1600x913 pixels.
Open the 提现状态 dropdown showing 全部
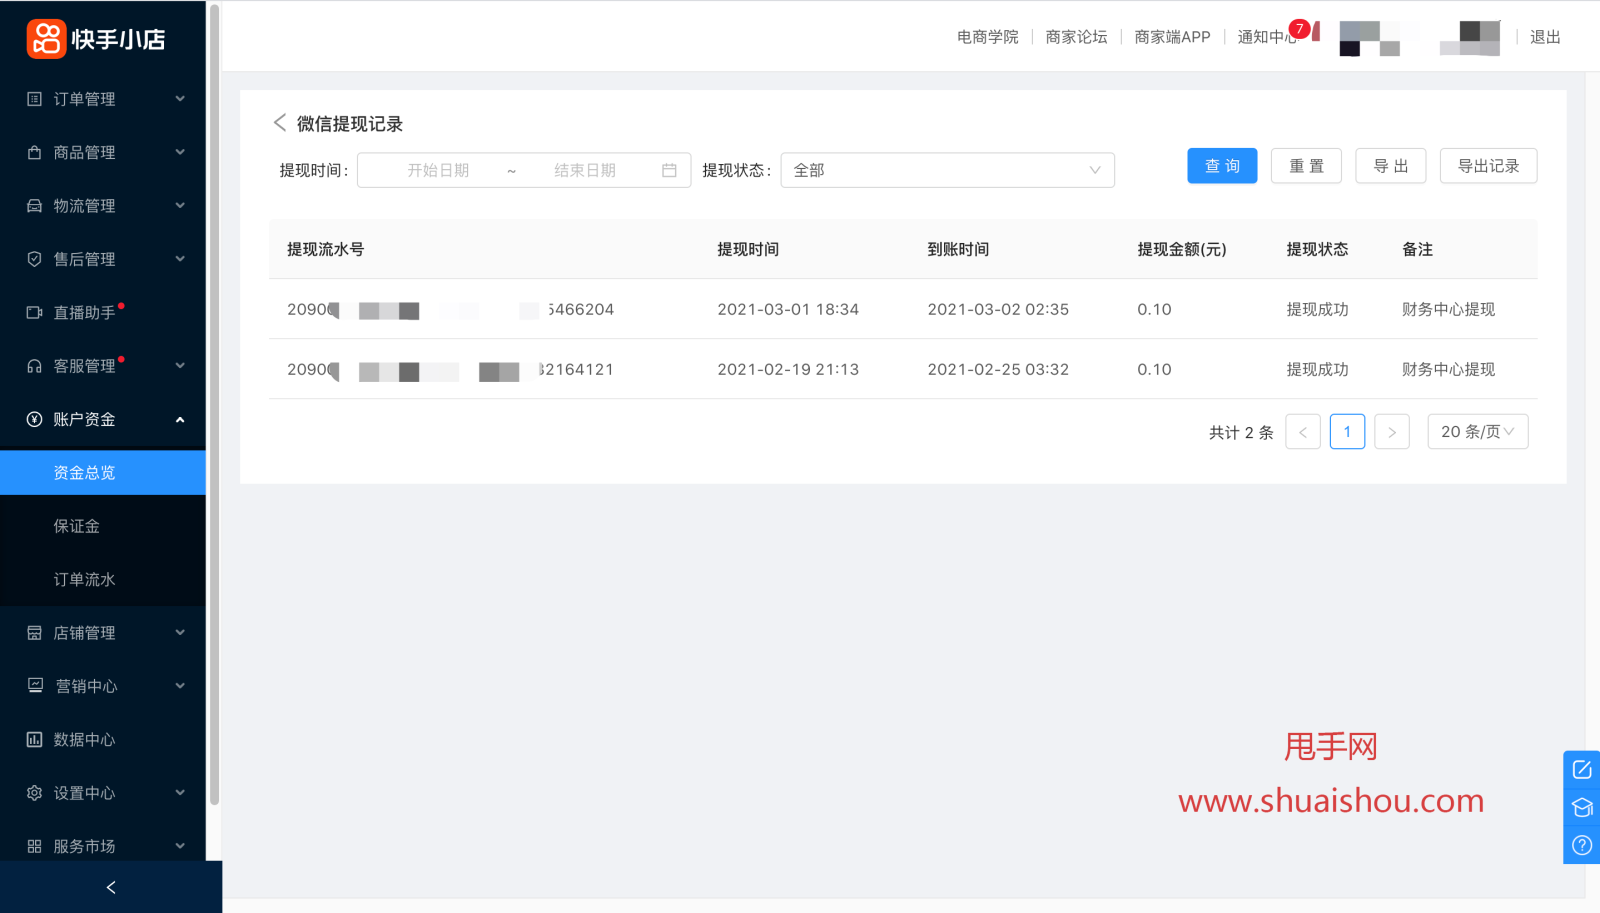(947, 170)
